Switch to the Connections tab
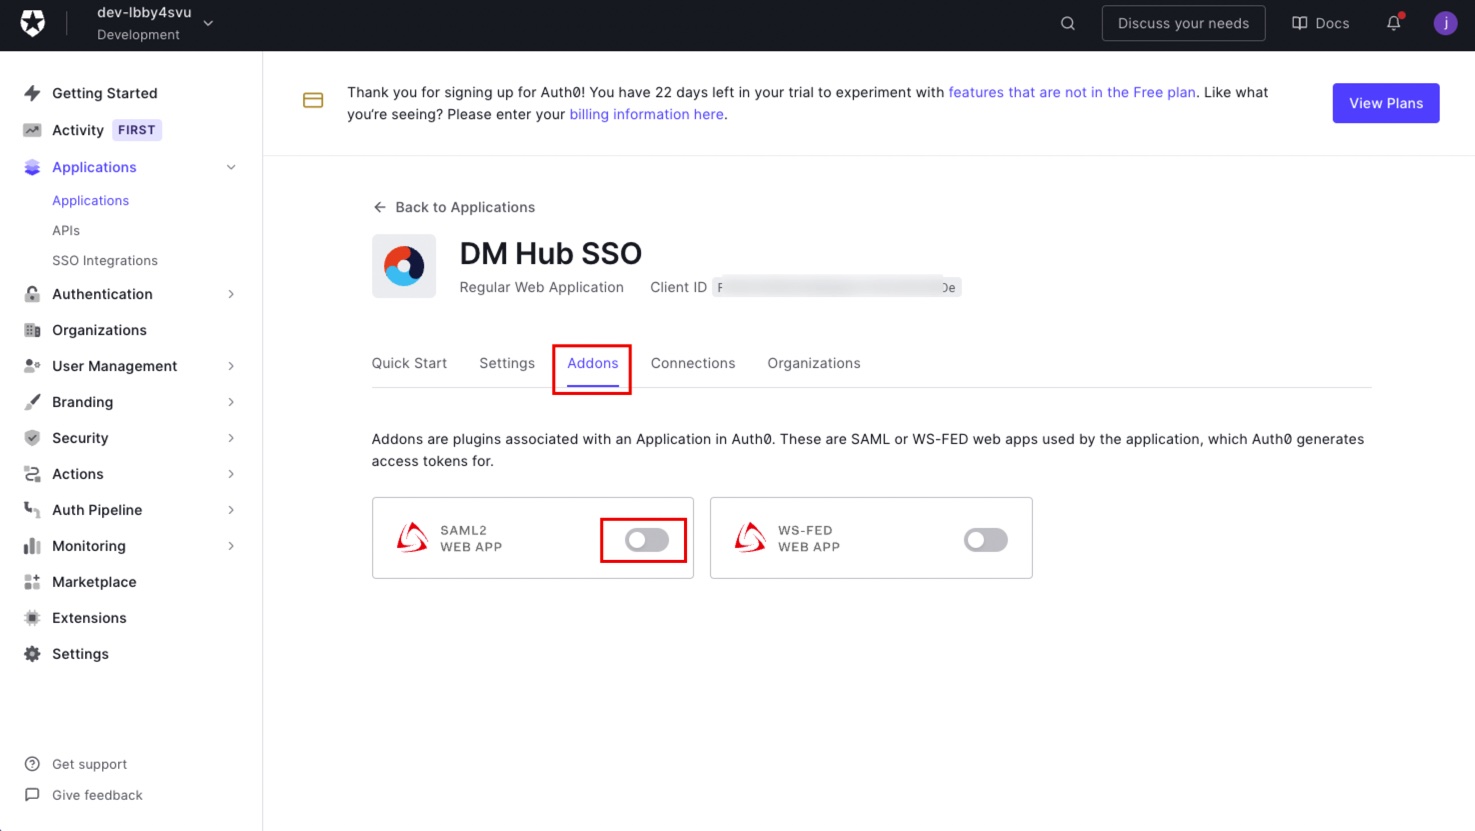 click(x=693, y=363)
